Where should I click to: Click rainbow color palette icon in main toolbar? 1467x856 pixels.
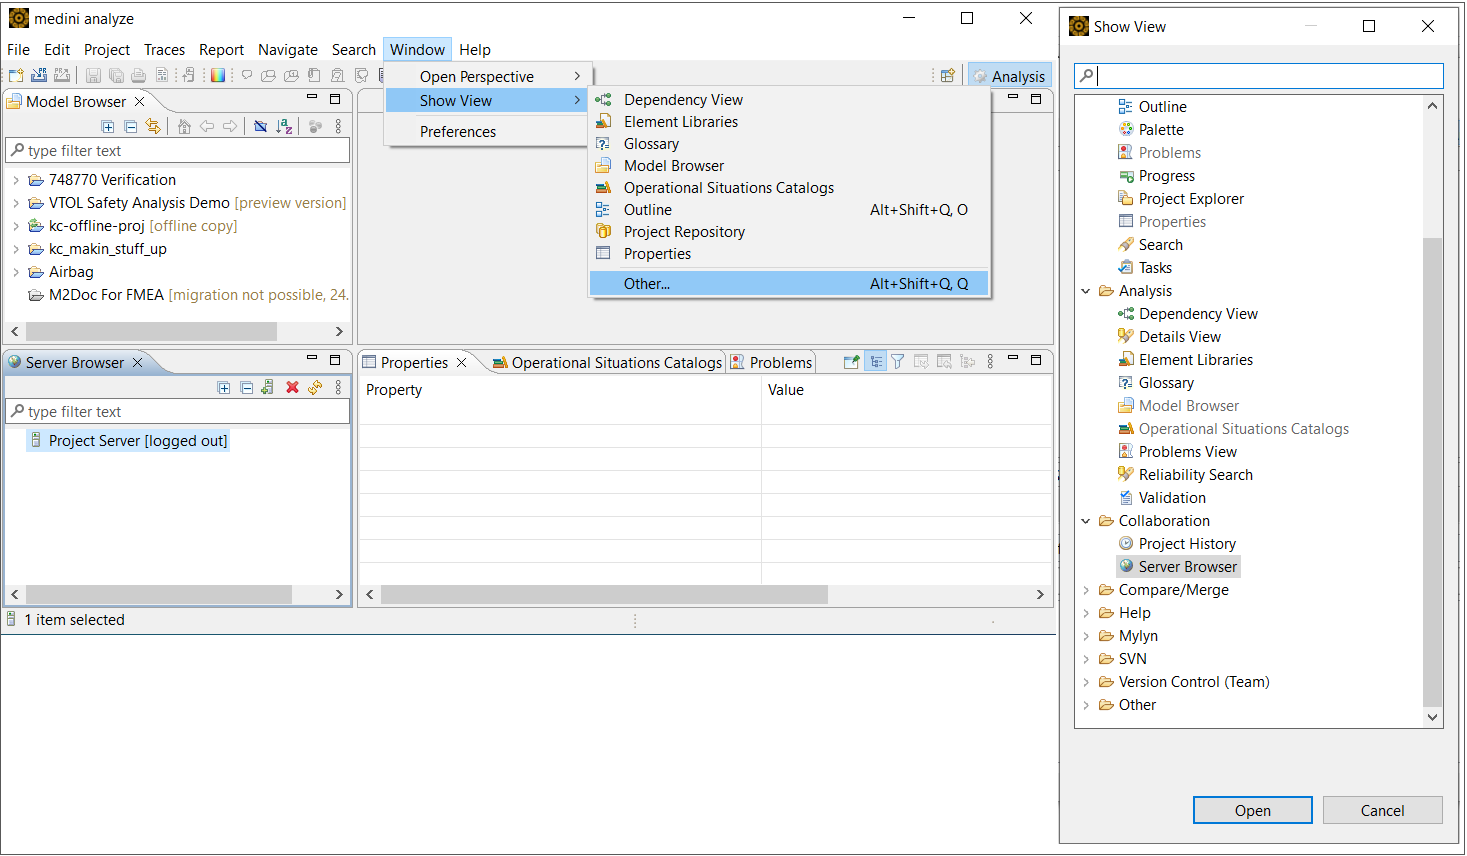pyautogui.click(x=218, y=75)
